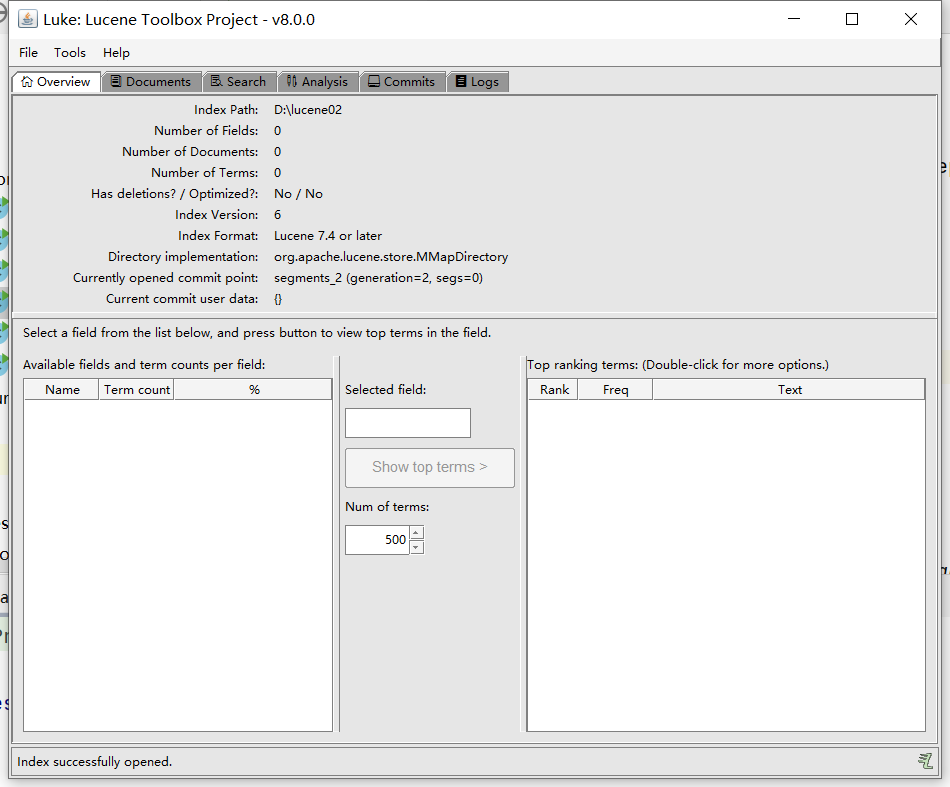Image resolution: width=950 pixels, height=787 pixels.
Task: Click the Luke logo icon in status bar
Action: [x=925, y=761]
